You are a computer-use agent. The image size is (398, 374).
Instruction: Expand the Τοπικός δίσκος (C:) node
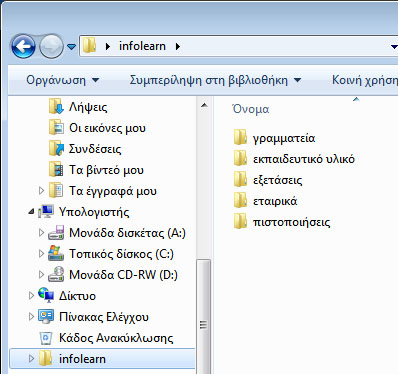click(x=41, y=254)
